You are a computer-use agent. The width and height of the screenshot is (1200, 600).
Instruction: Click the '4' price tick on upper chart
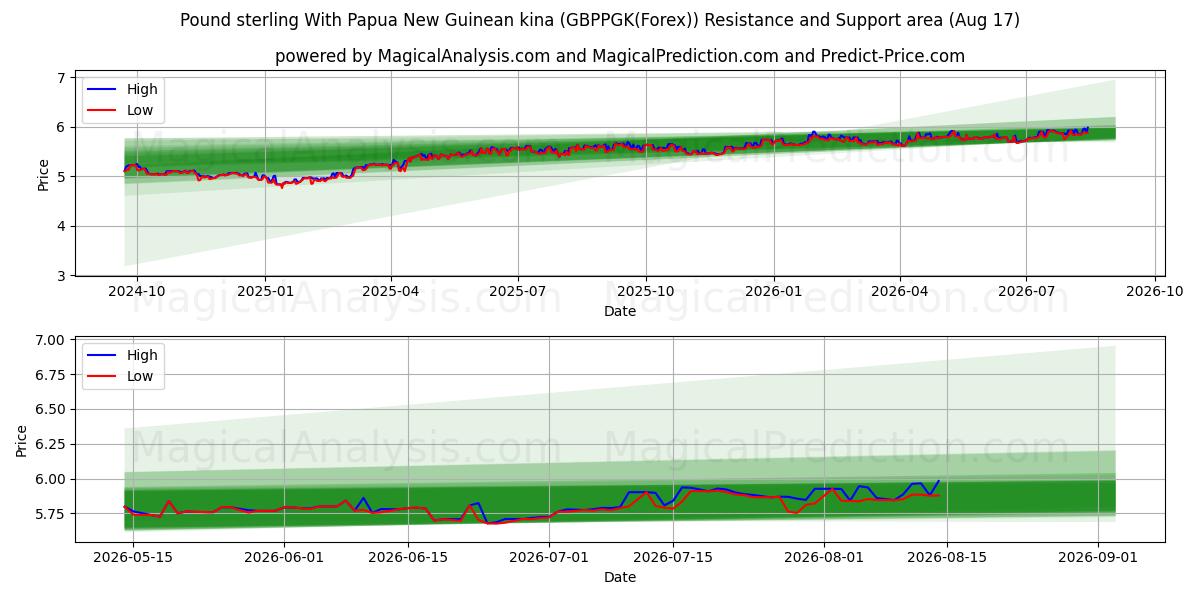62,226
